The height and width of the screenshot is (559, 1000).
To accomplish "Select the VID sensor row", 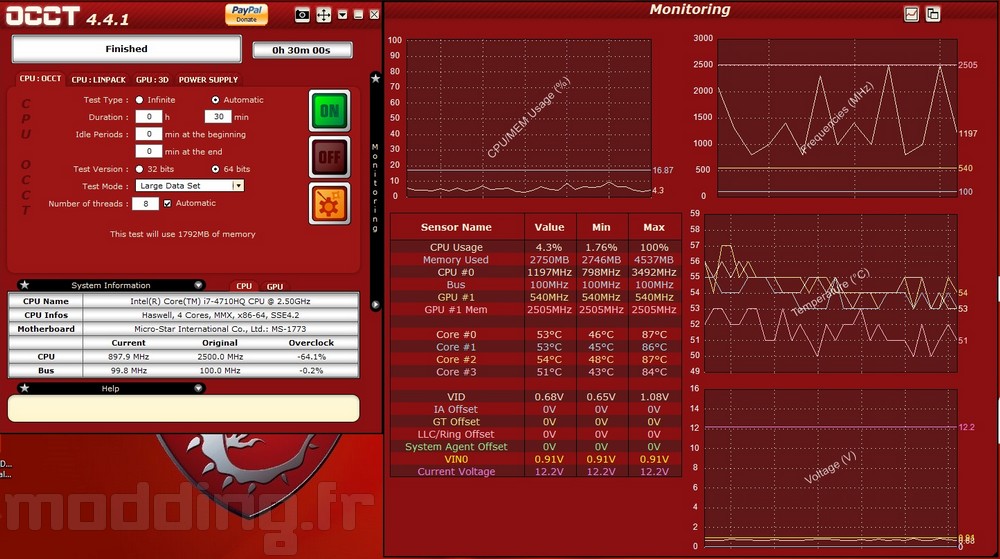I will tap(536, 396).
